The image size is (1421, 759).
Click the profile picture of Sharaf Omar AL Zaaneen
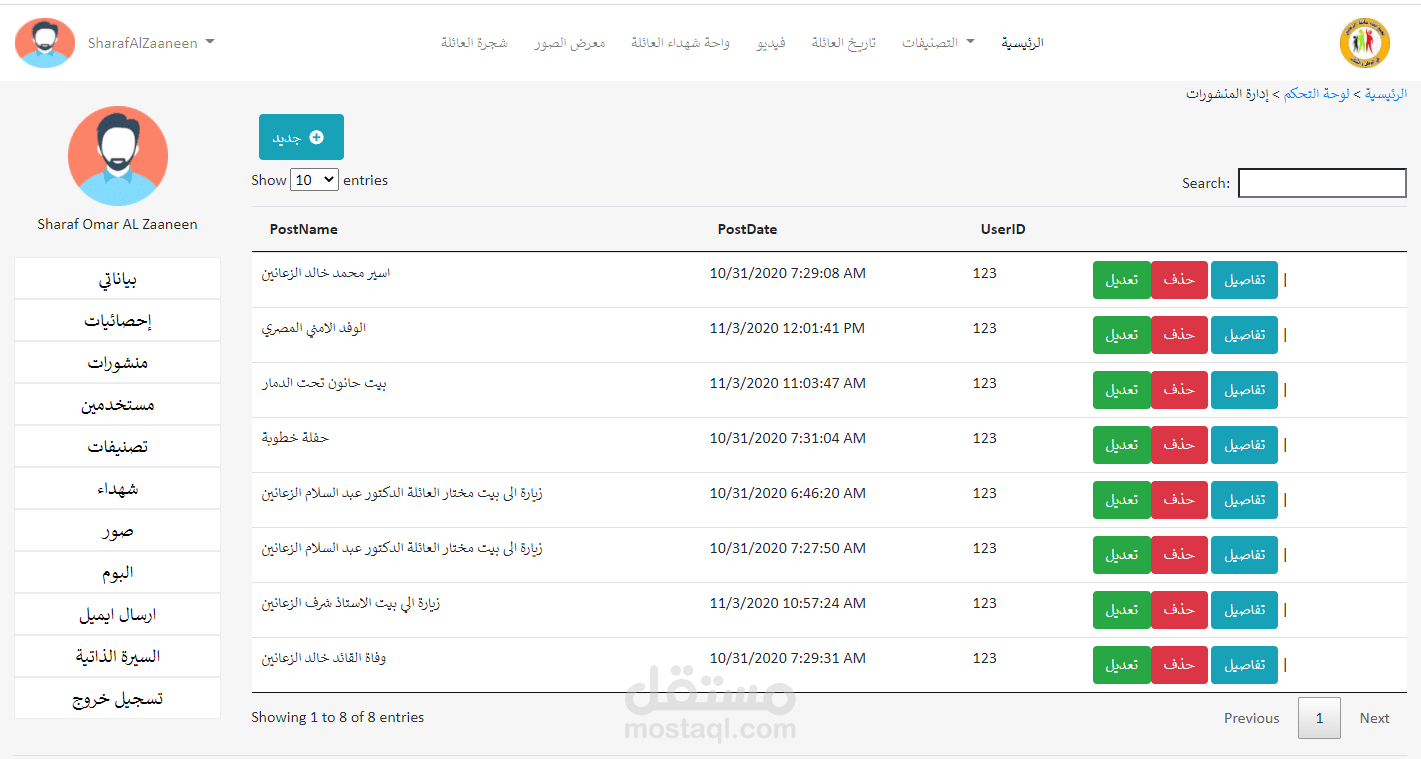click(x=117, y=156)
